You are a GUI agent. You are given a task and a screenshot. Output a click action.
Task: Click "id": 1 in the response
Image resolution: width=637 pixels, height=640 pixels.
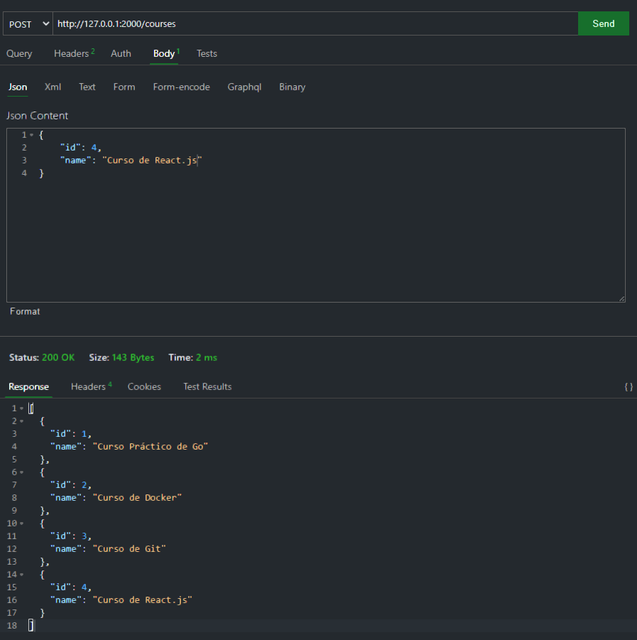pyautogui.click(x=71, y=434)
